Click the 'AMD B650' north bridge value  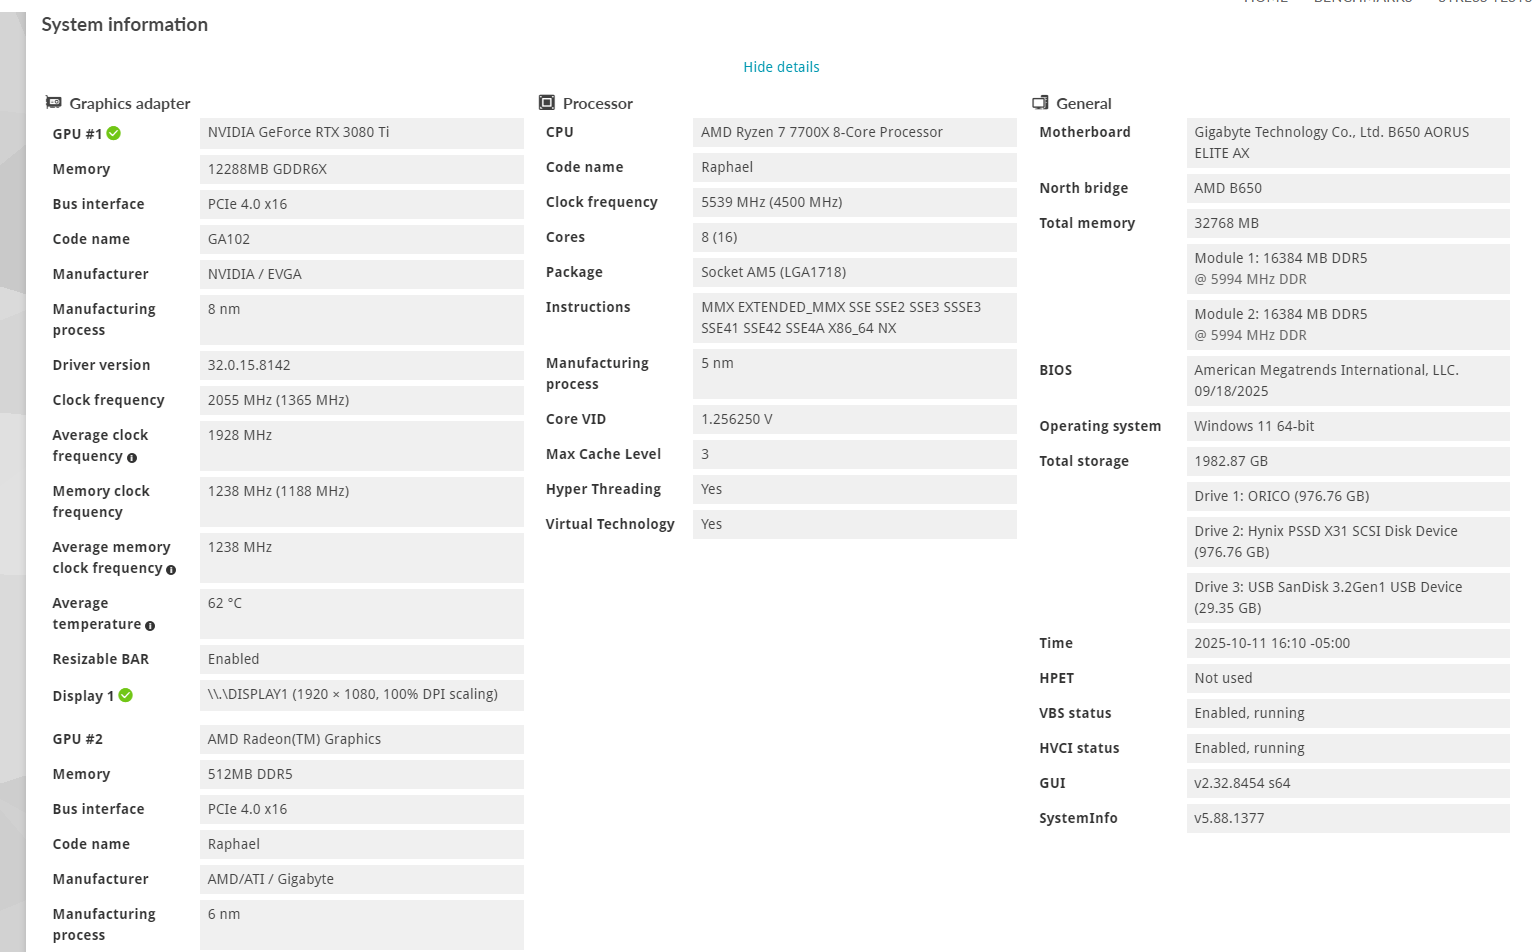coord(1348,188)
